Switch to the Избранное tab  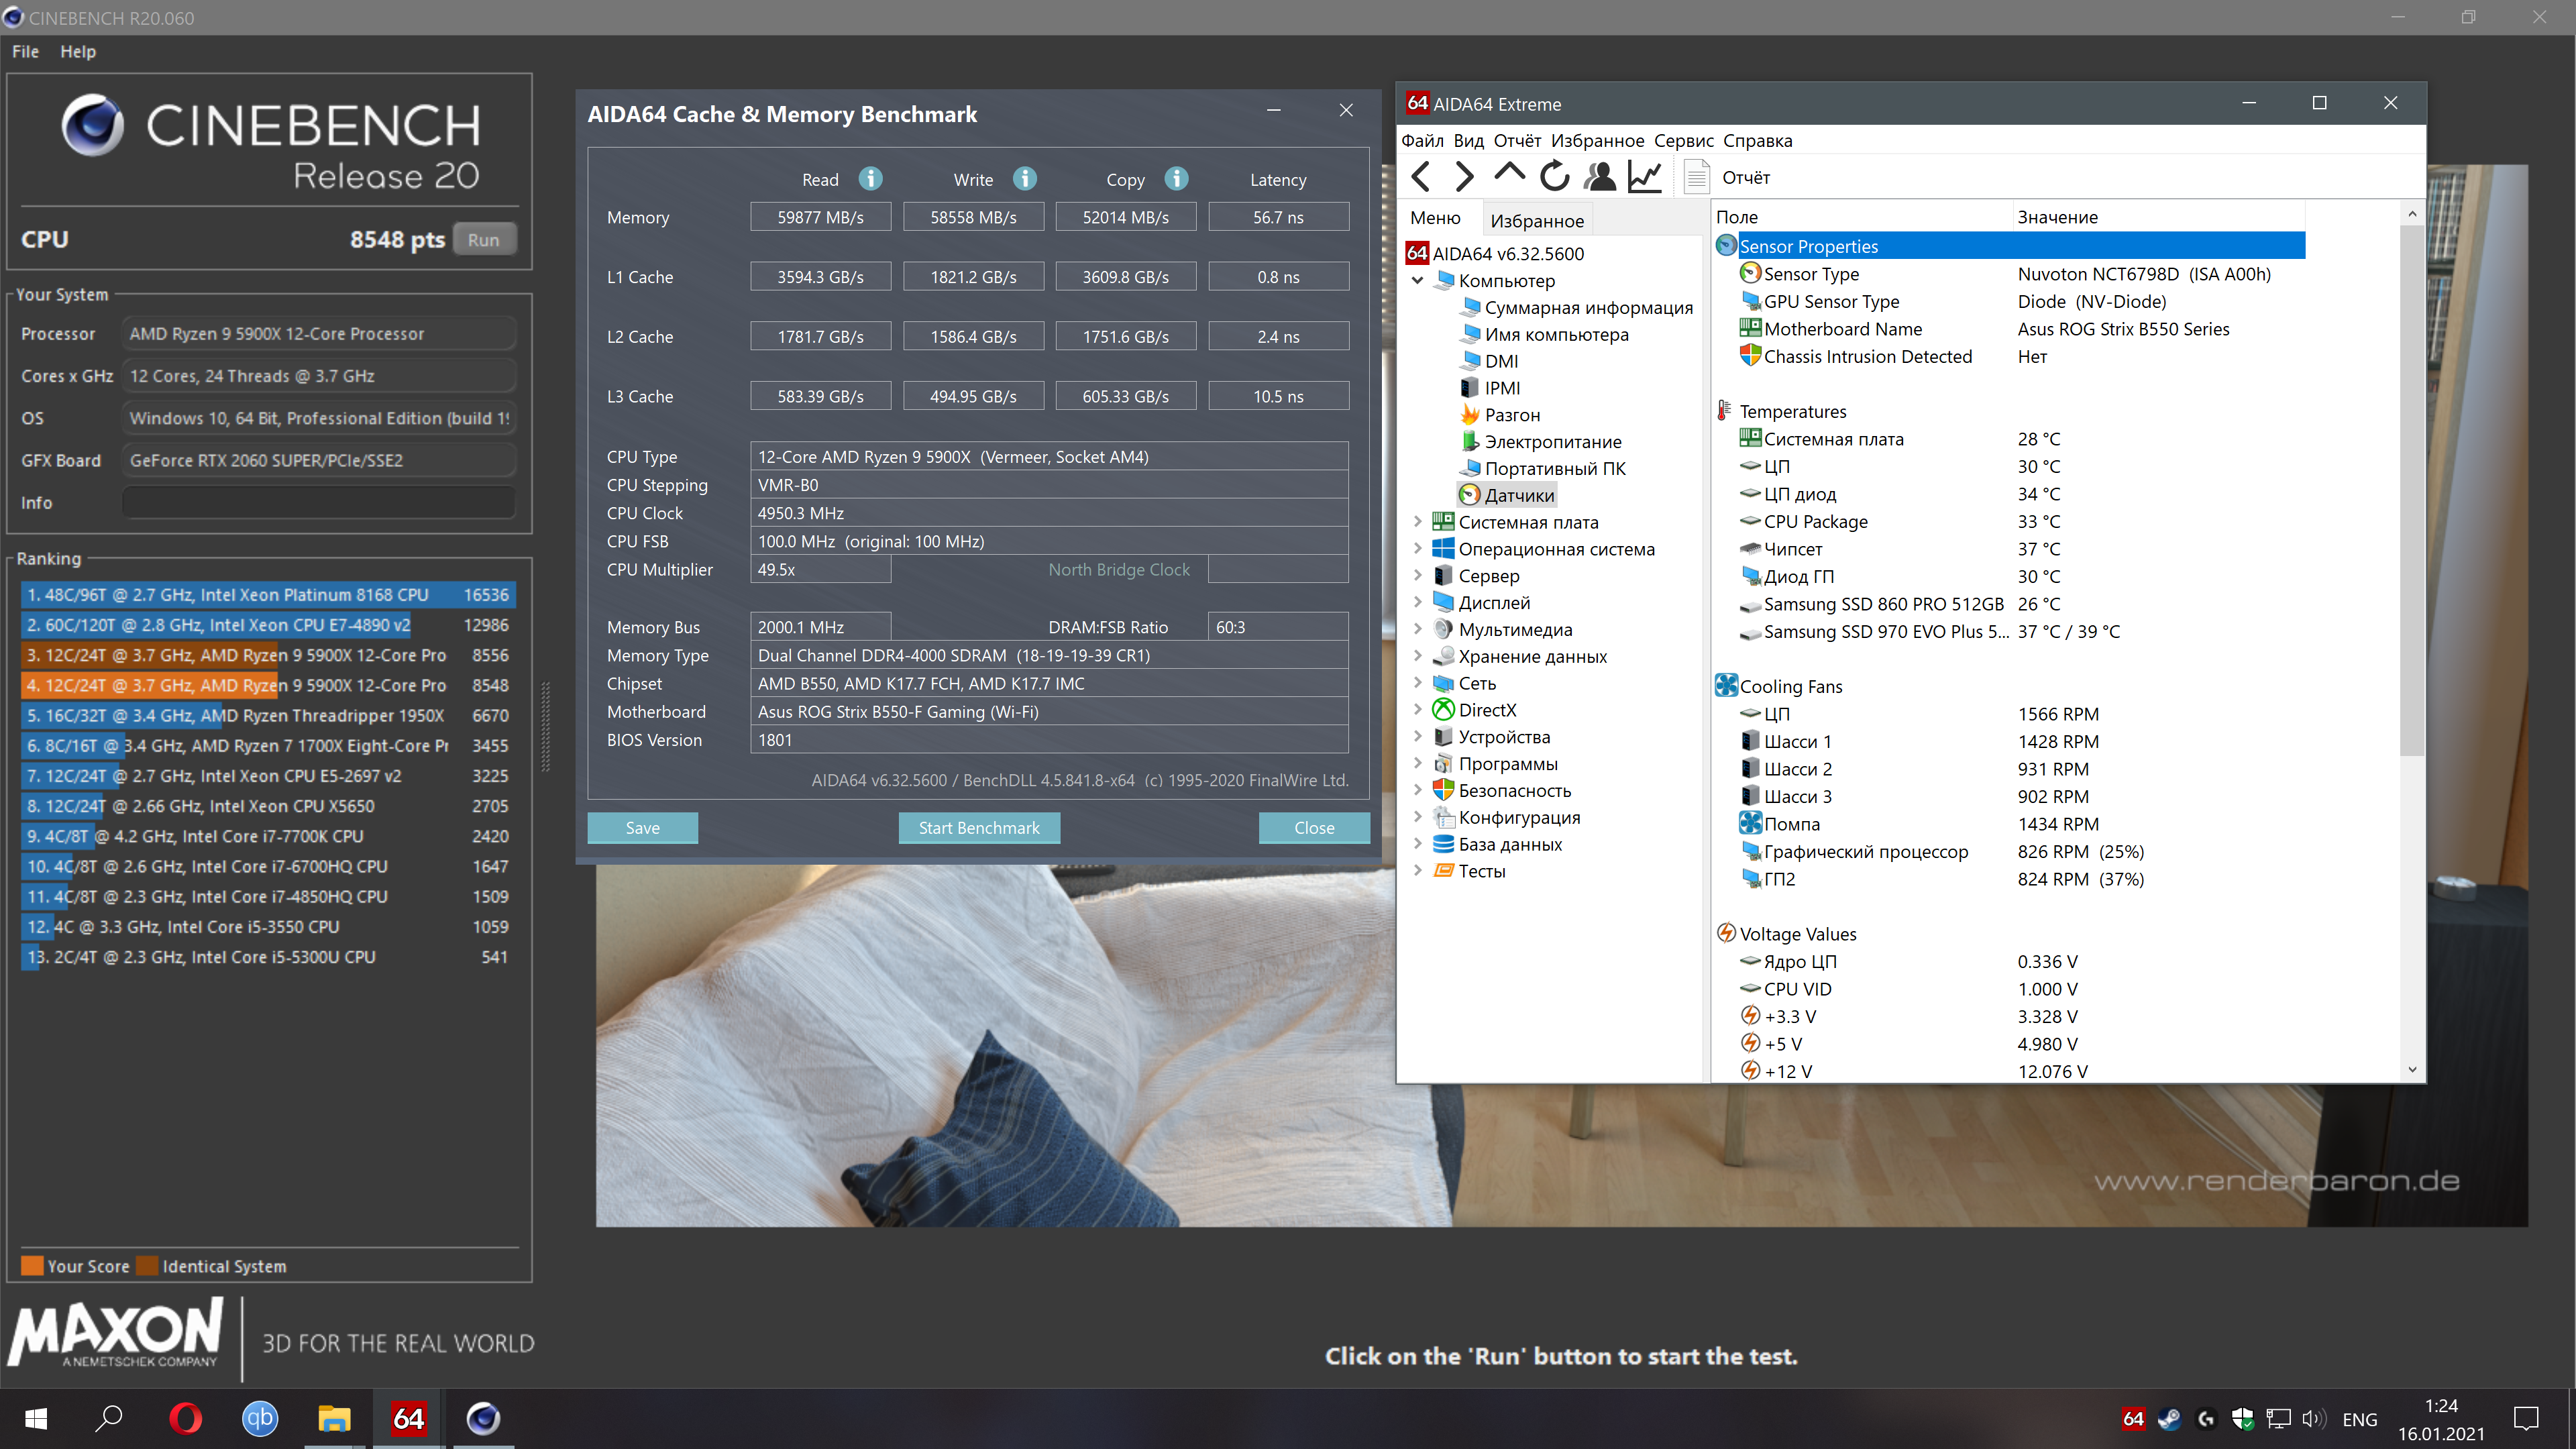(1537, 221)
